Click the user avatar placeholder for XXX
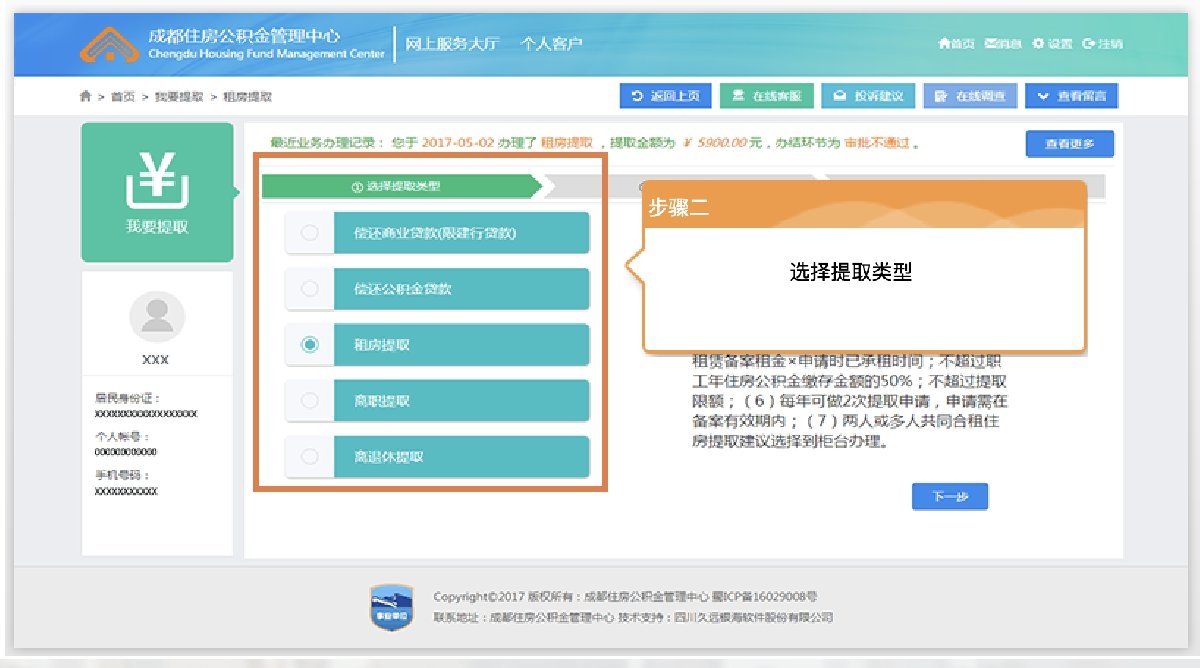Image resolution: width=1200 pixels, height=668 pixels. [x=157, y=315]
